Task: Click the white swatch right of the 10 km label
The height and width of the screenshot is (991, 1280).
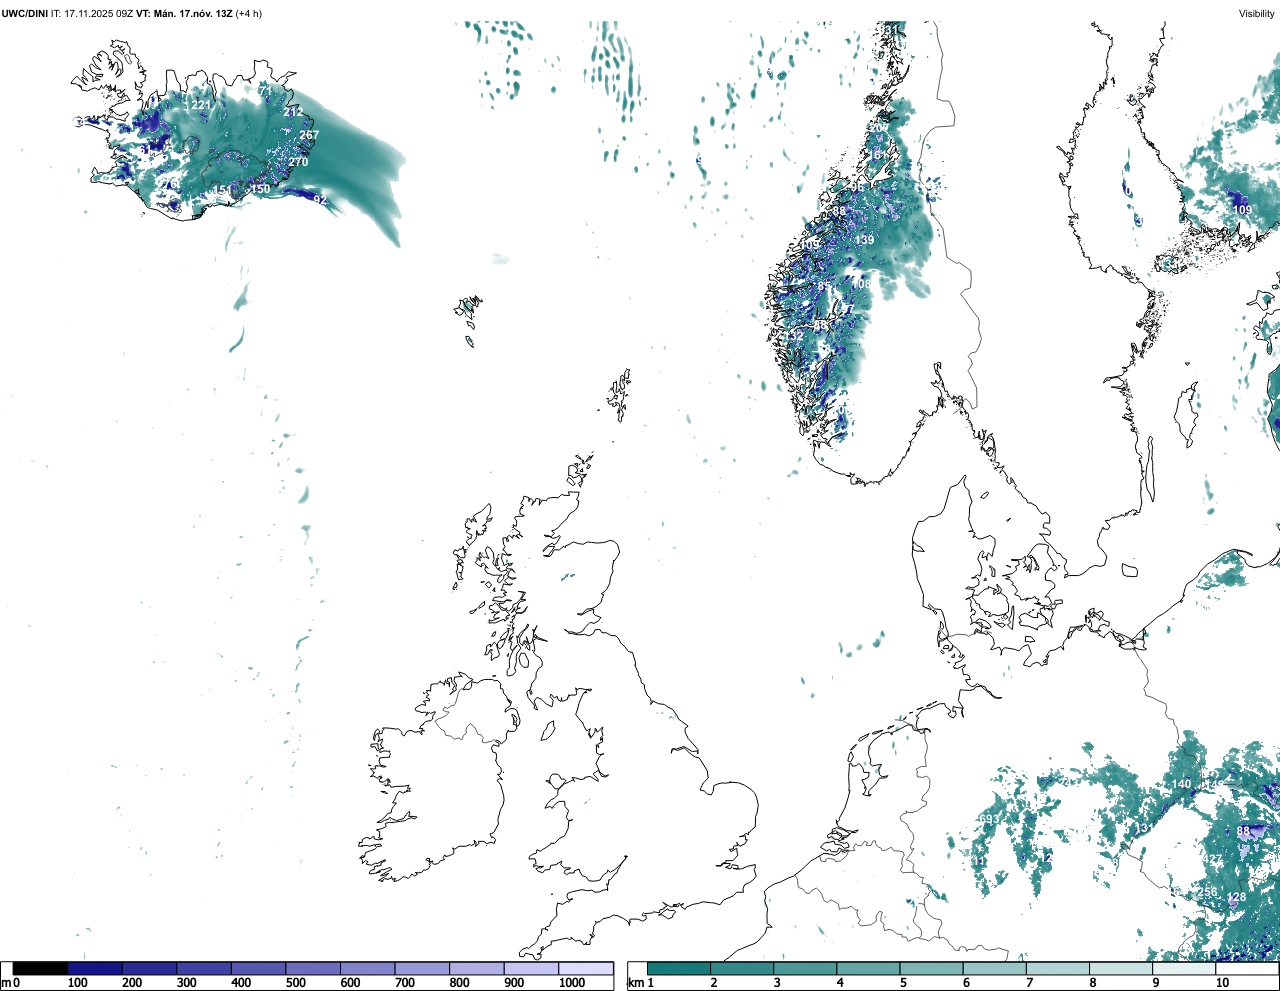Action: click(1247, 968)
